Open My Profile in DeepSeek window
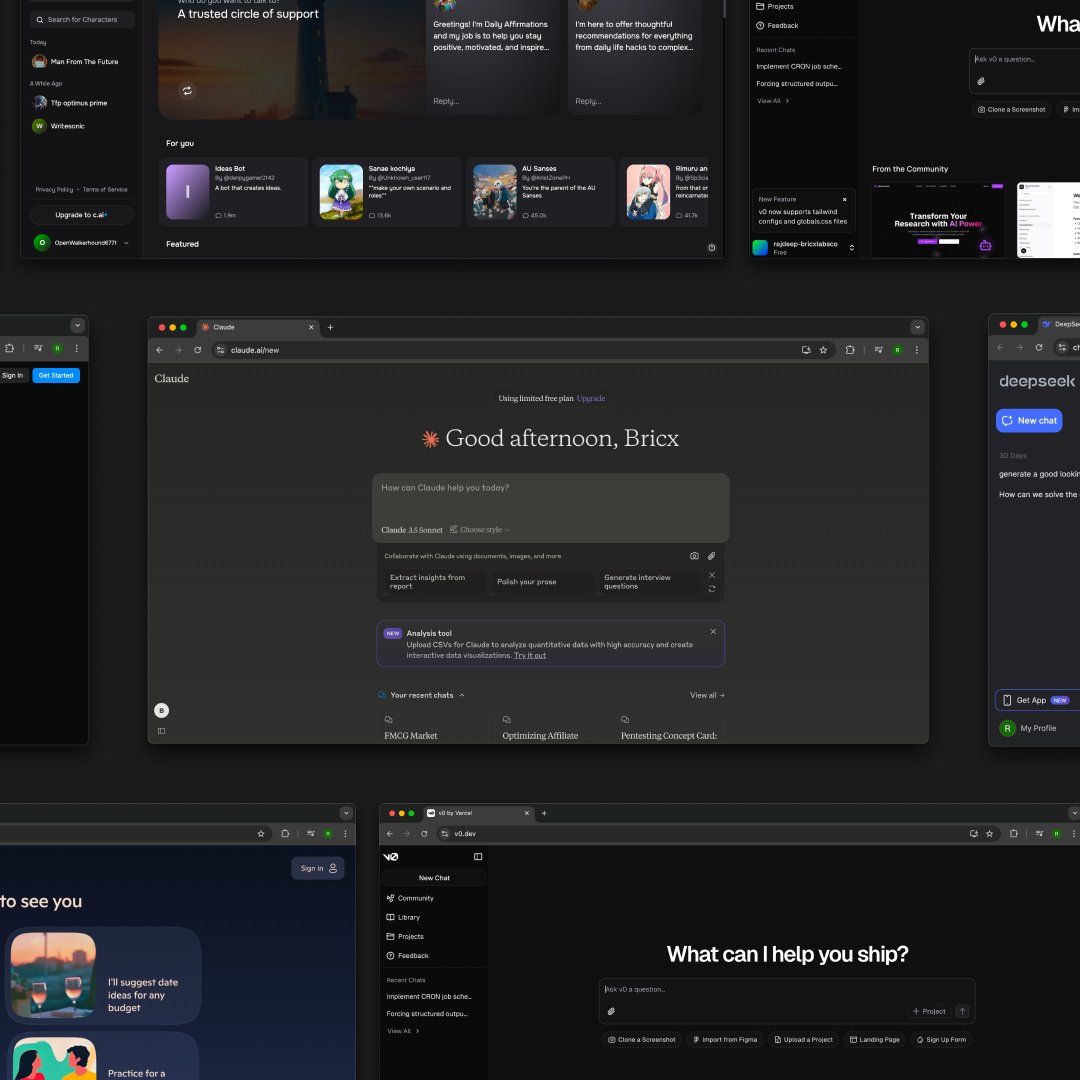 click(x=1028, y=728)
